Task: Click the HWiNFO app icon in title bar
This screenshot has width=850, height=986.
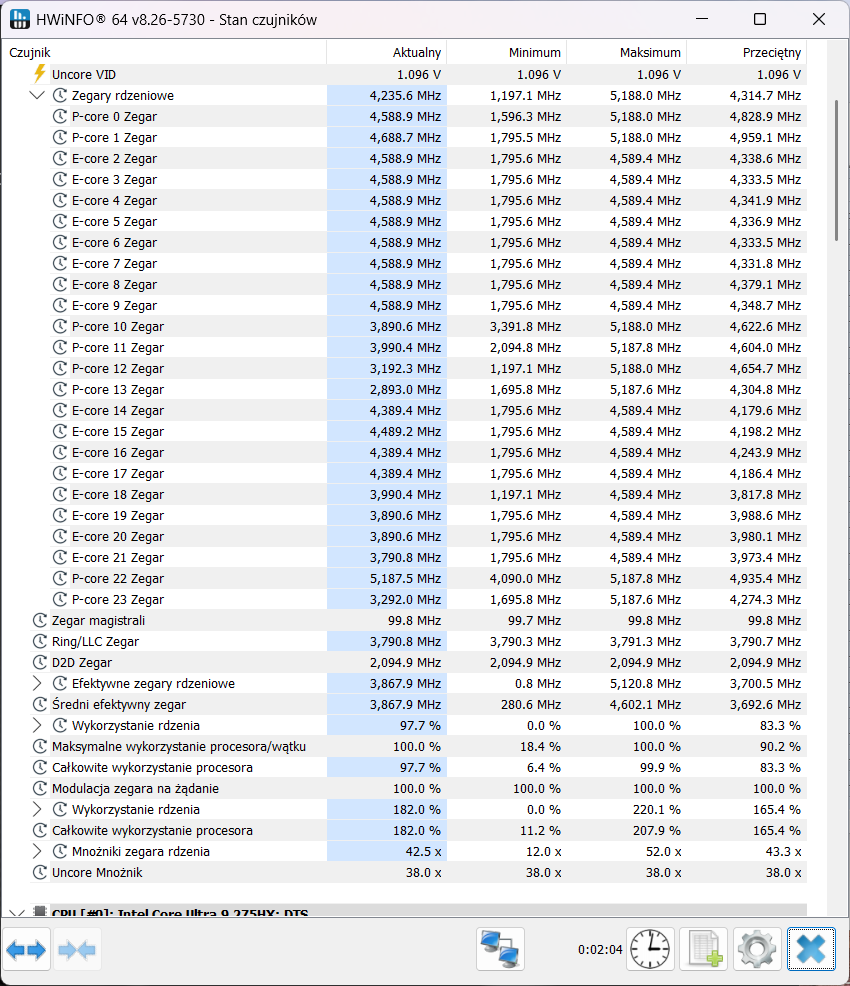Action: coord(19,19)
